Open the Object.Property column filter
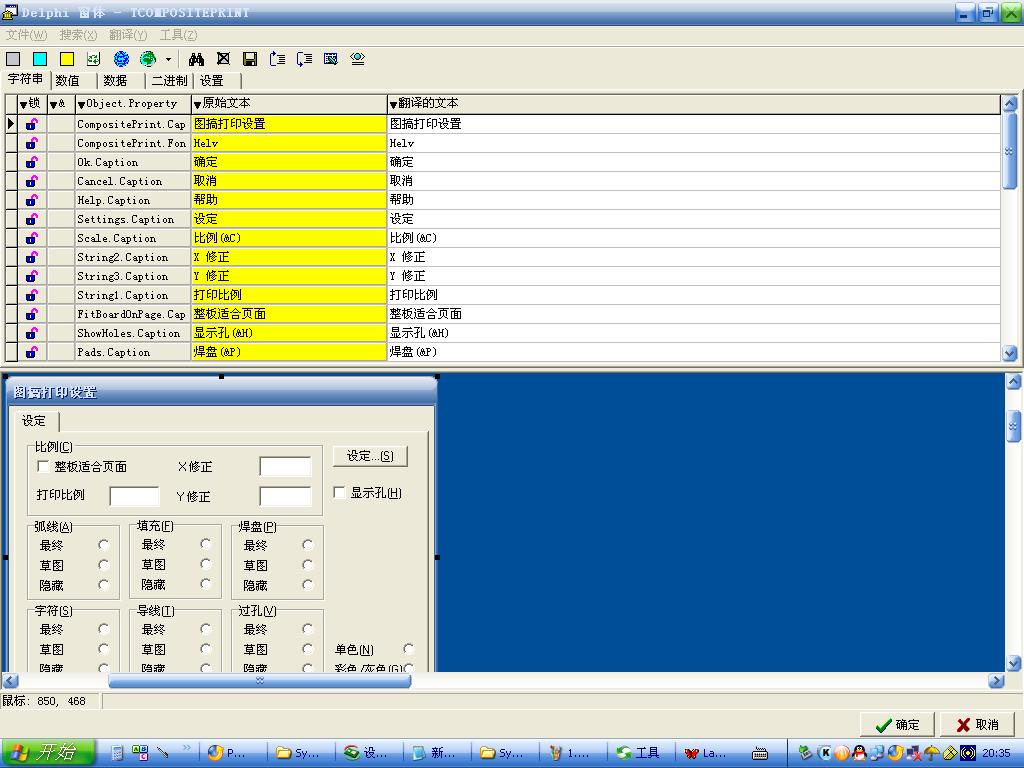Screen dimensions: 1024x768 (81, 104)
